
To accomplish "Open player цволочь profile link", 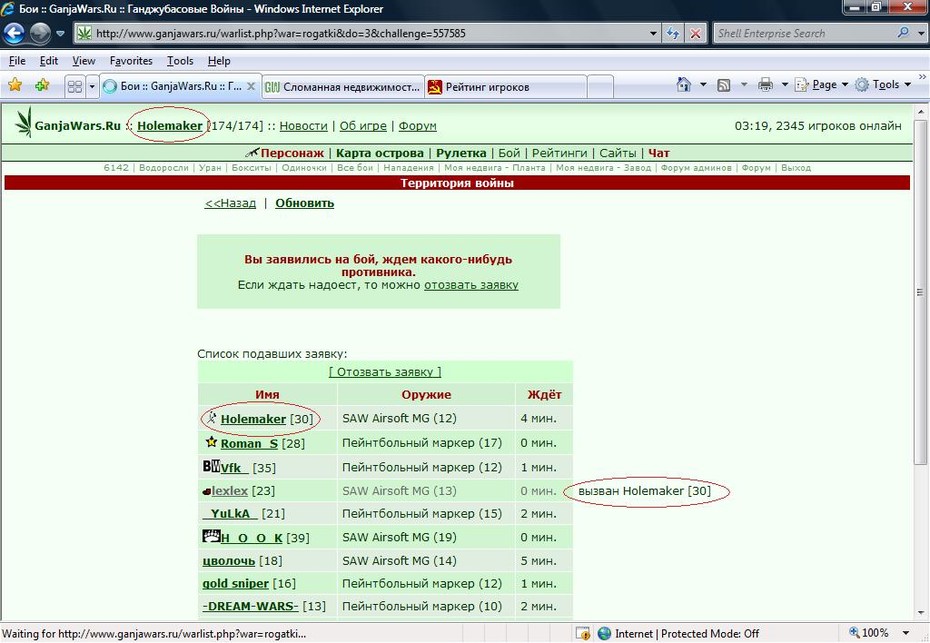I will tap(228, 561).
